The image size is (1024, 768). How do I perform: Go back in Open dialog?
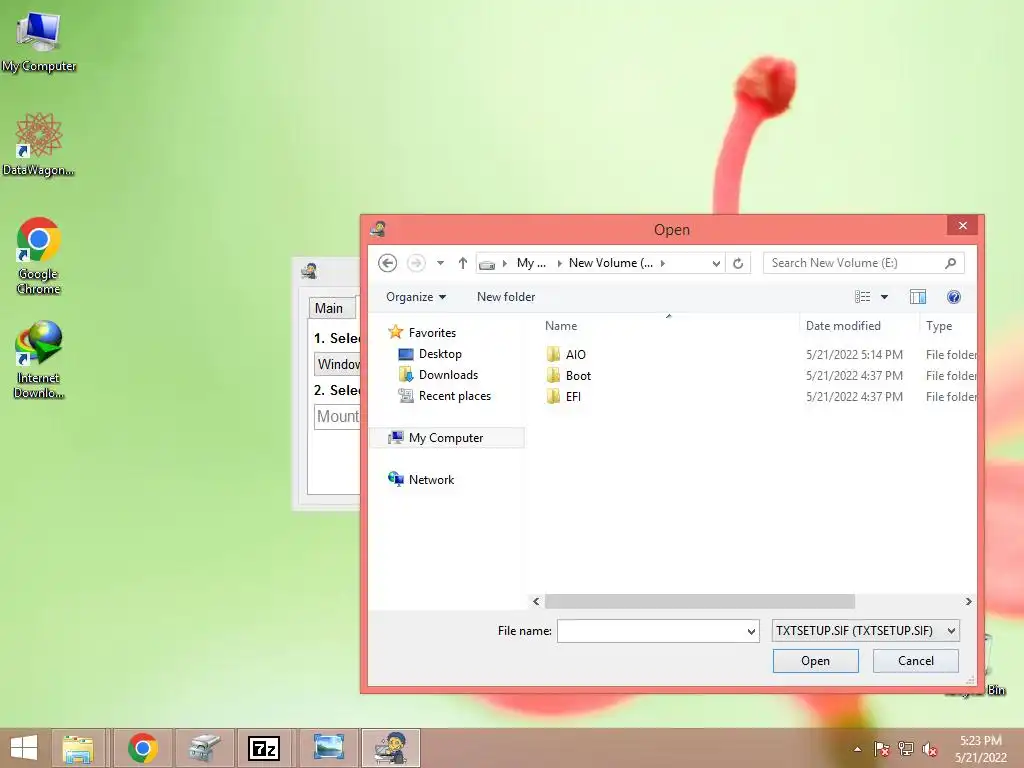(387, 263)
